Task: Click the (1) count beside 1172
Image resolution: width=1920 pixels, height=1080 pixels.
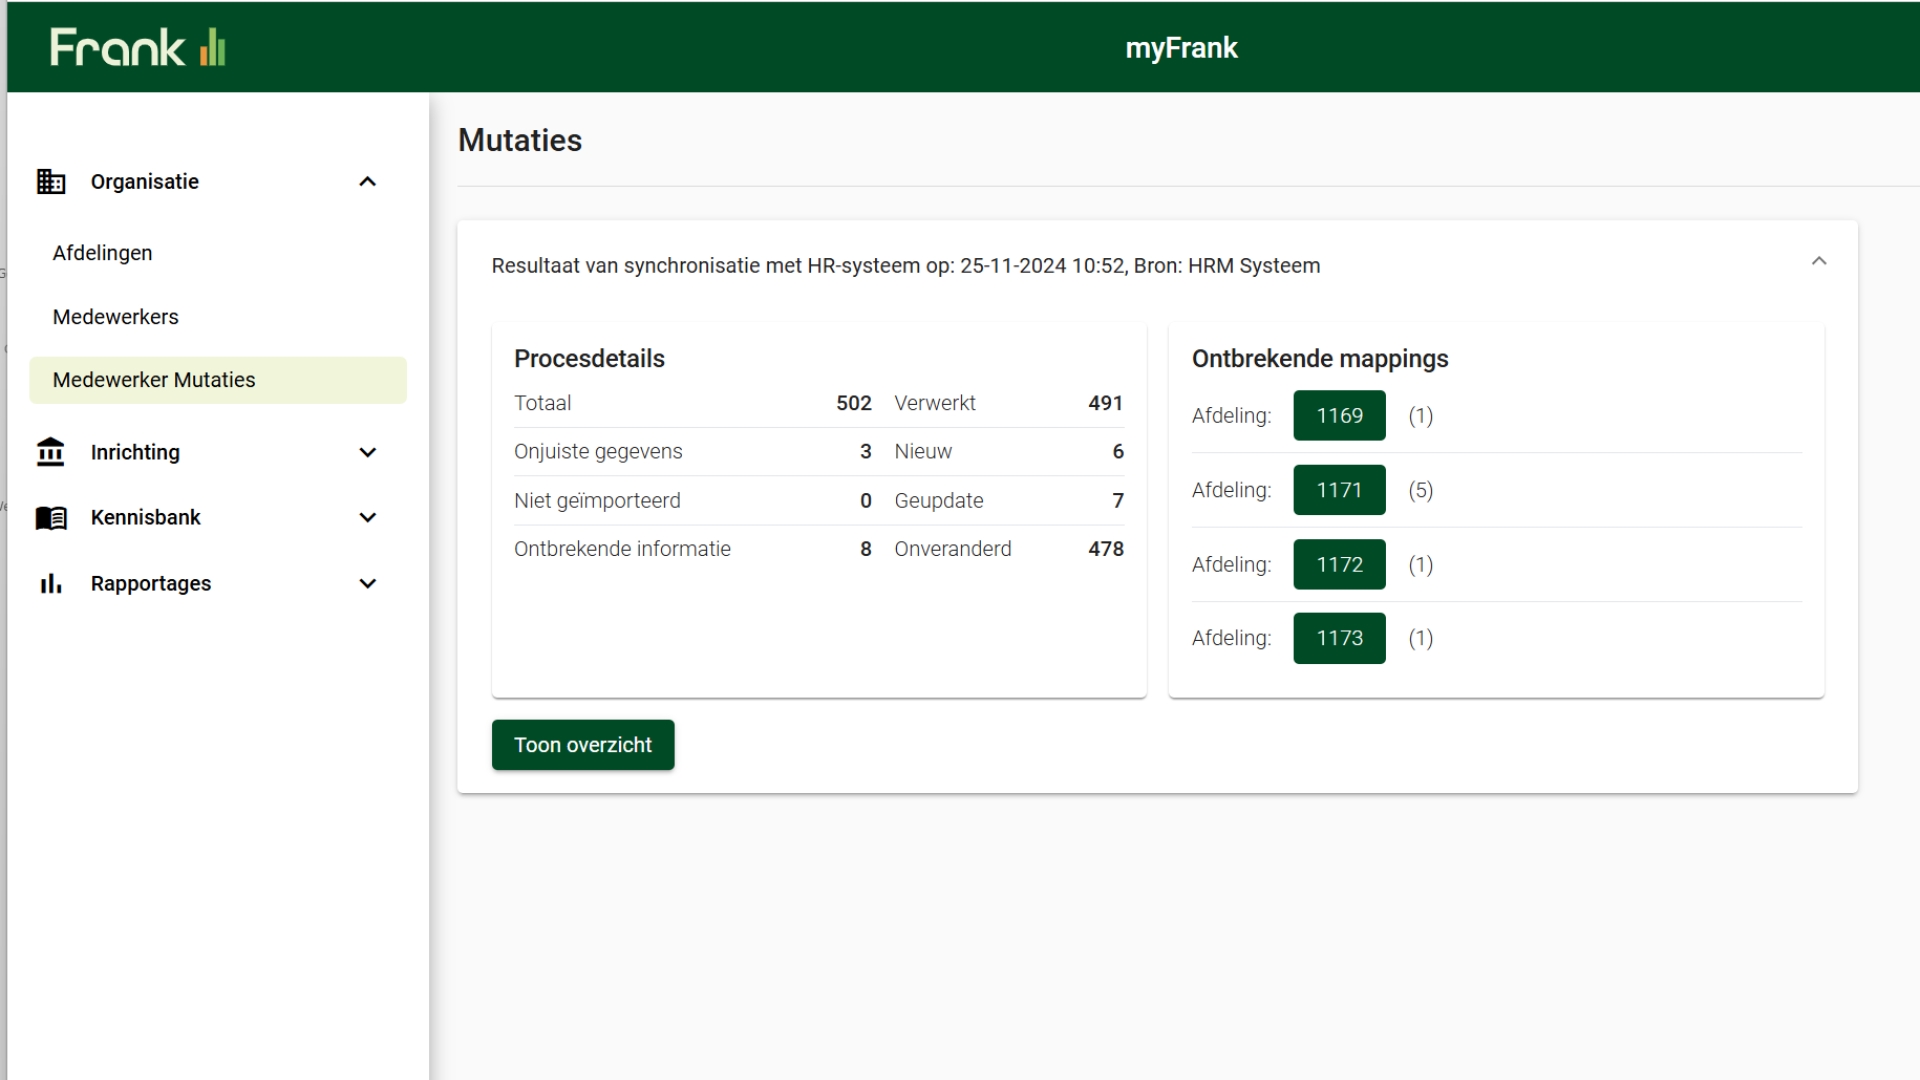Action: coord(1421,564)
